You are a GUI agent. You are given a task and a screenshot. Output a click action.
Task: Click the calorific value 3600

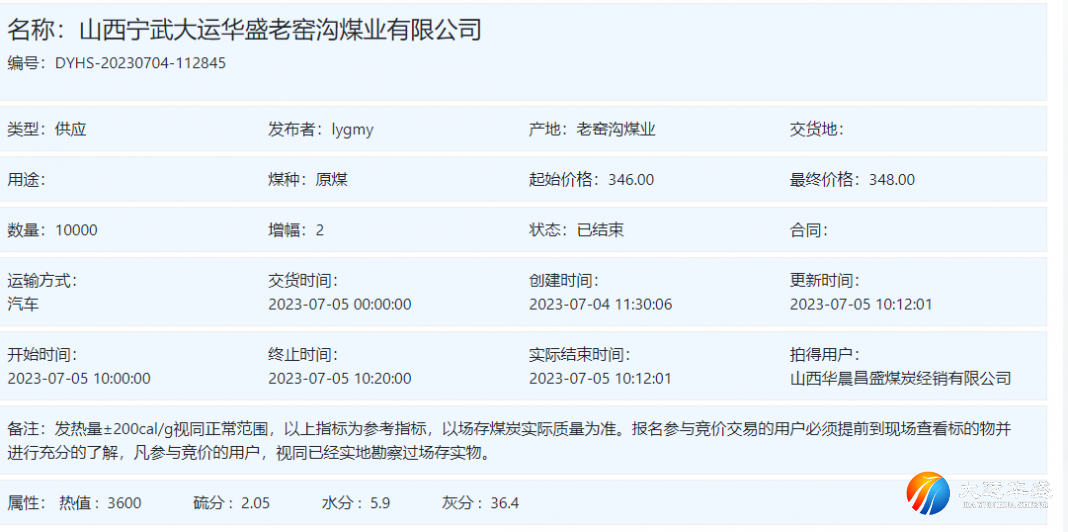click(x=125, y=503)
